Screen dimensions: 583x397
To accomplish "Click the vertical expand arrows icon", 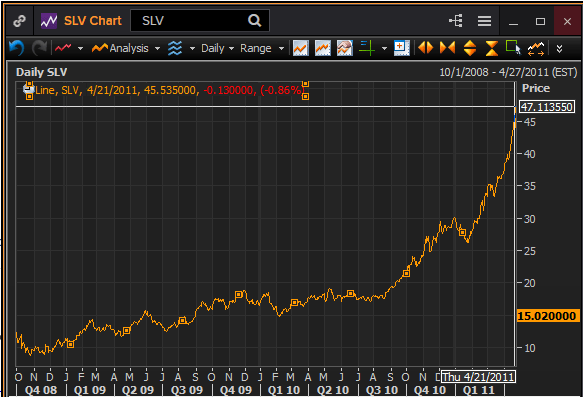I will tap(470, 48).
